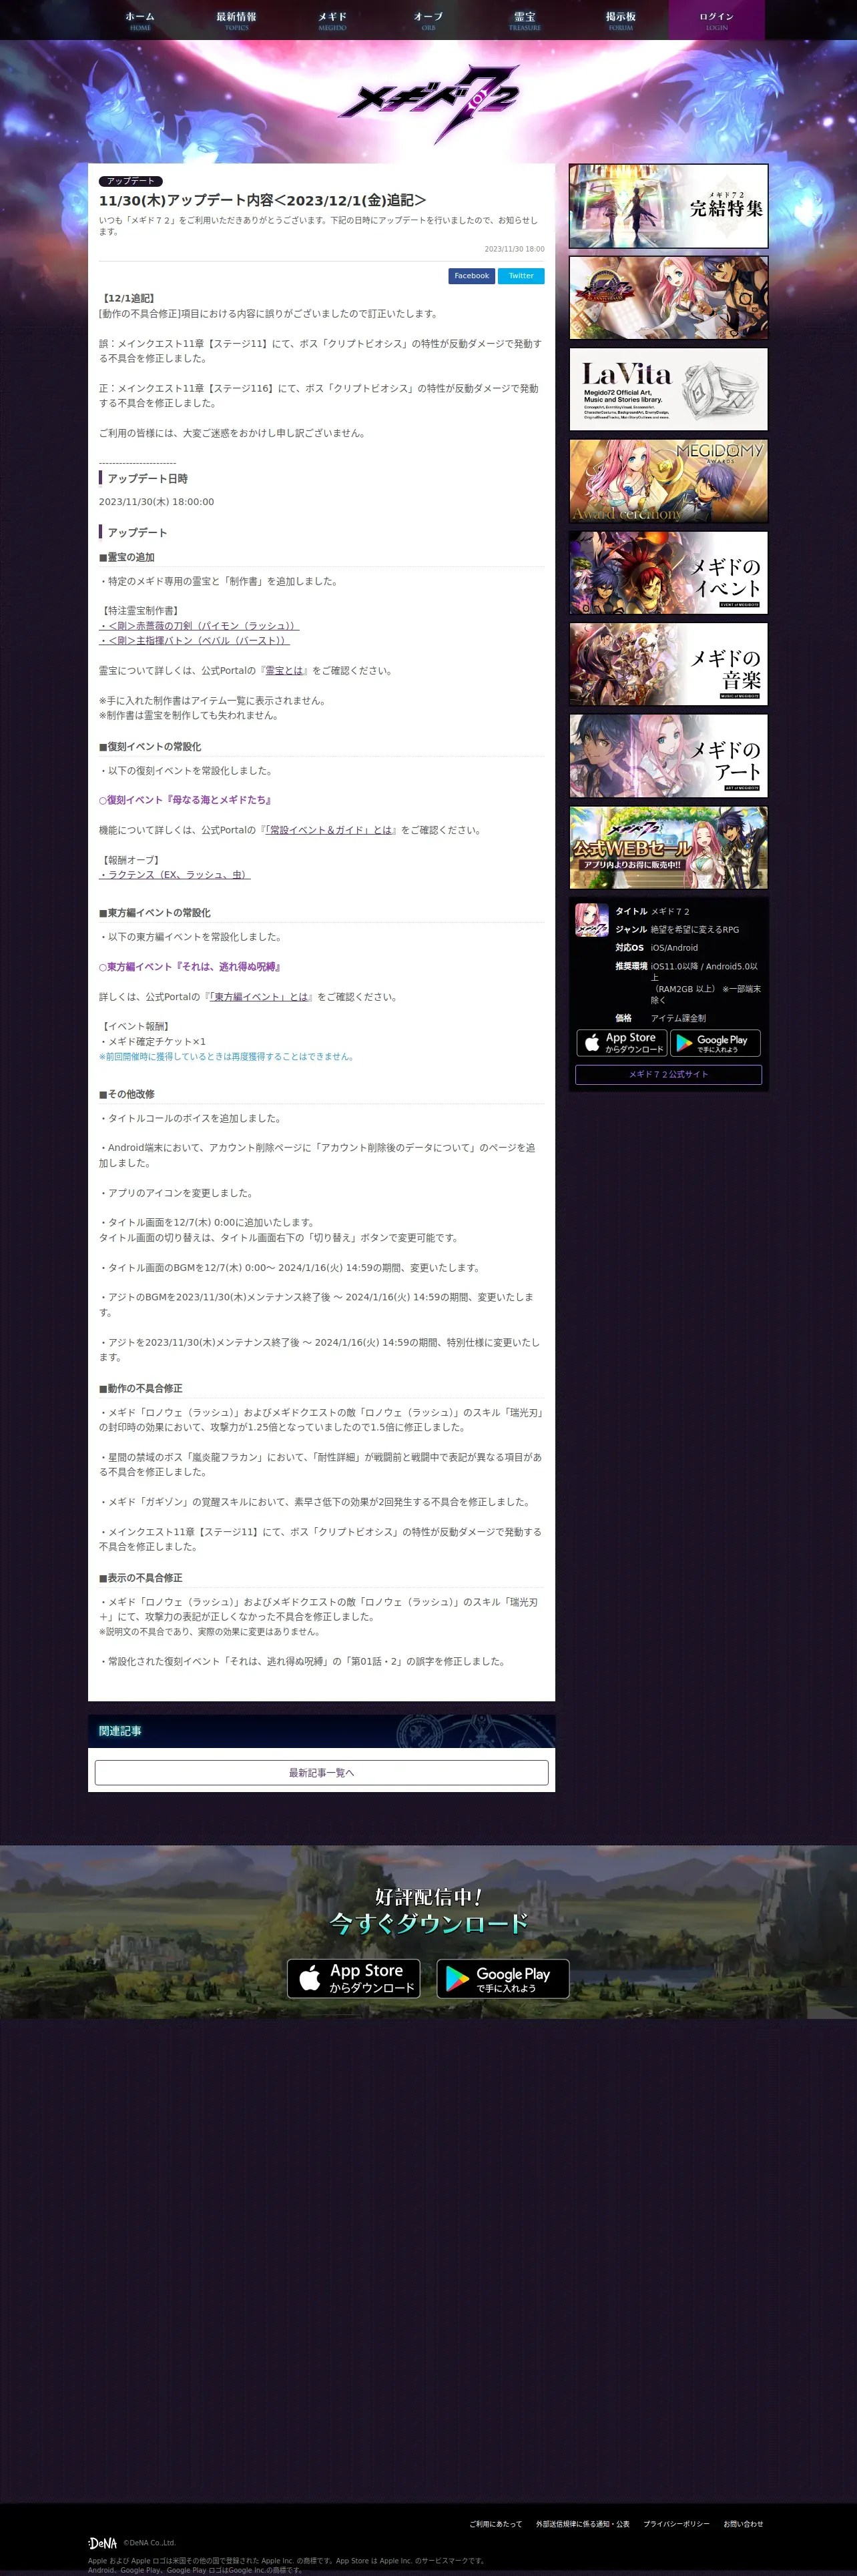Image resolution: width=857 pixels, height=2576 pixels.
Task: Open the 霊宝とは Portal link
Action: 285,671
